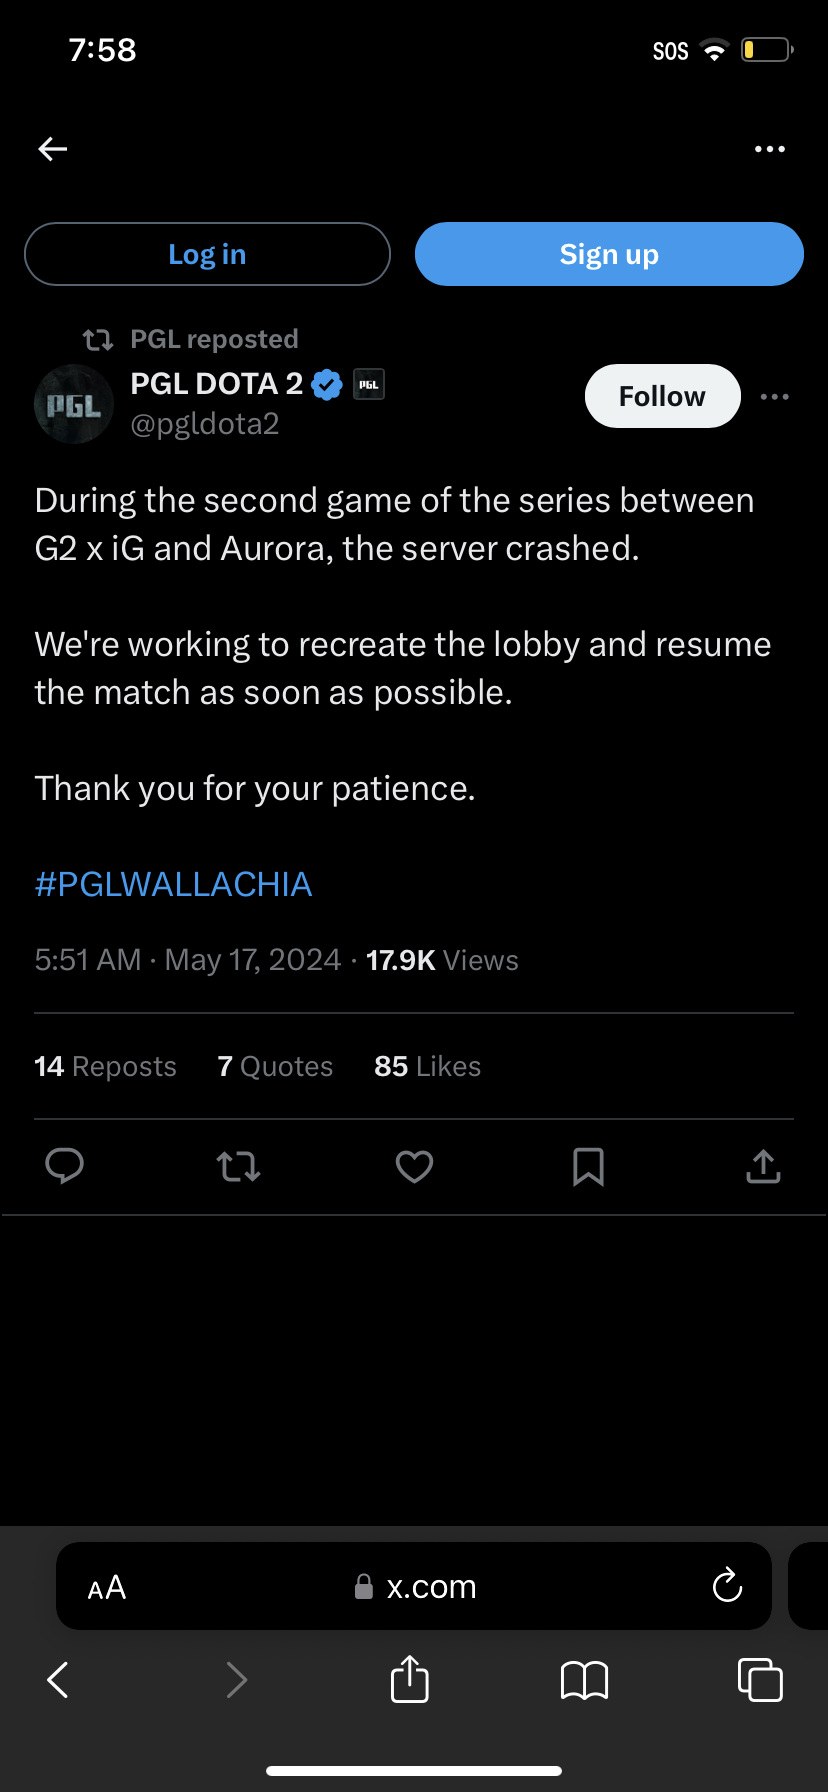View the 7 Quotes list
This screenshot has width=828, height=1792.
pos(275,1067)
